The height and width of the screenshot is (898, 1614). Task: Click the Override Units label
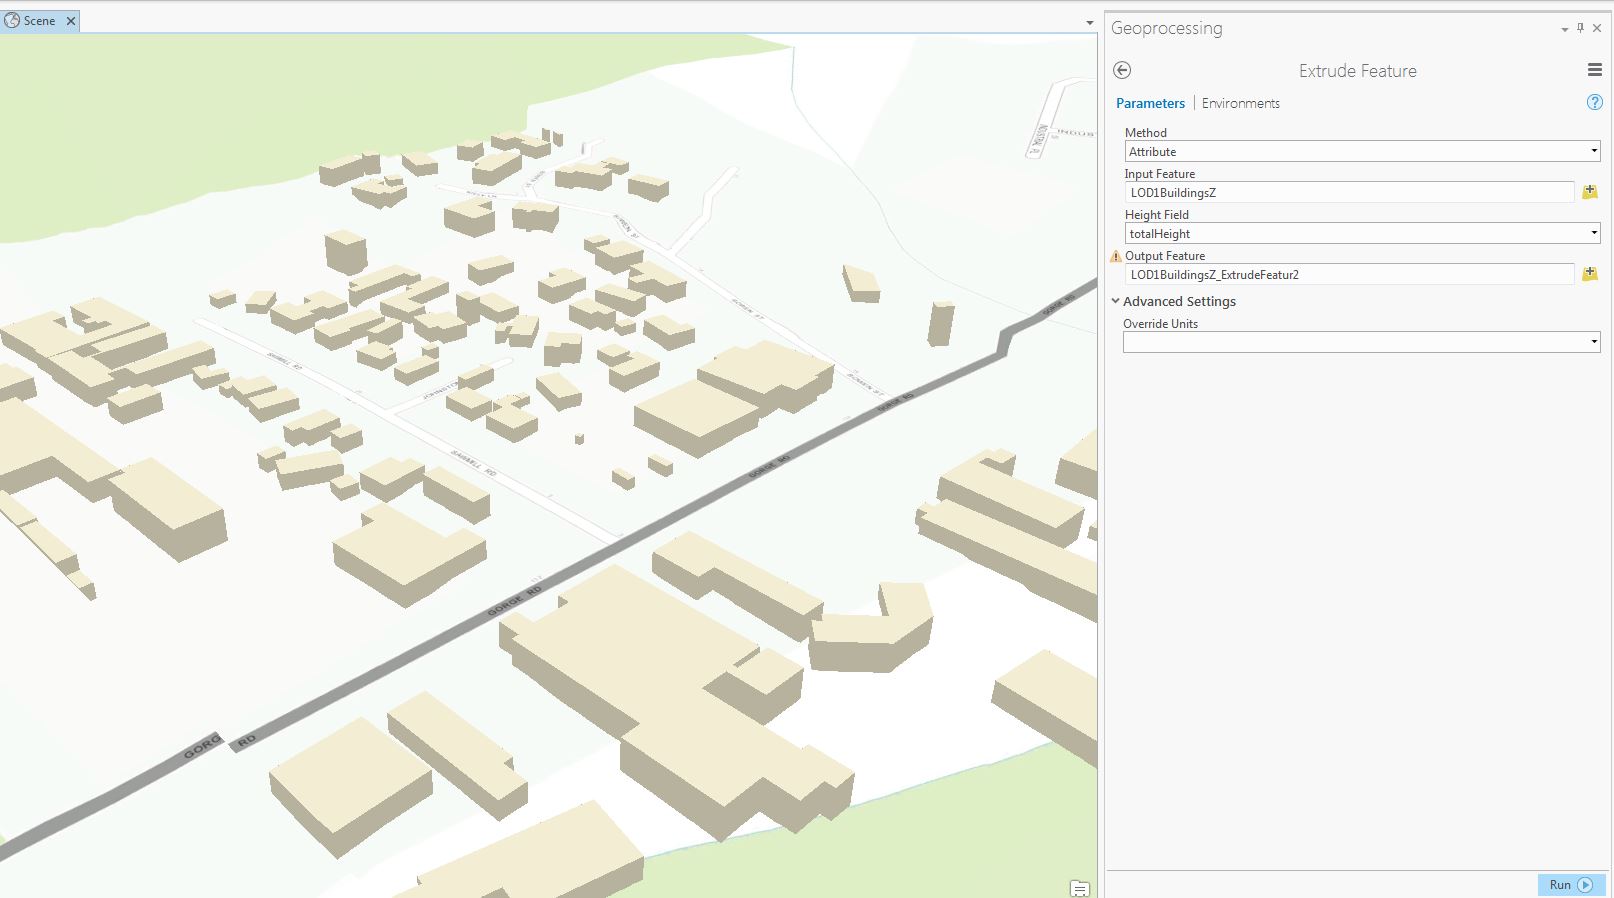1160,324
